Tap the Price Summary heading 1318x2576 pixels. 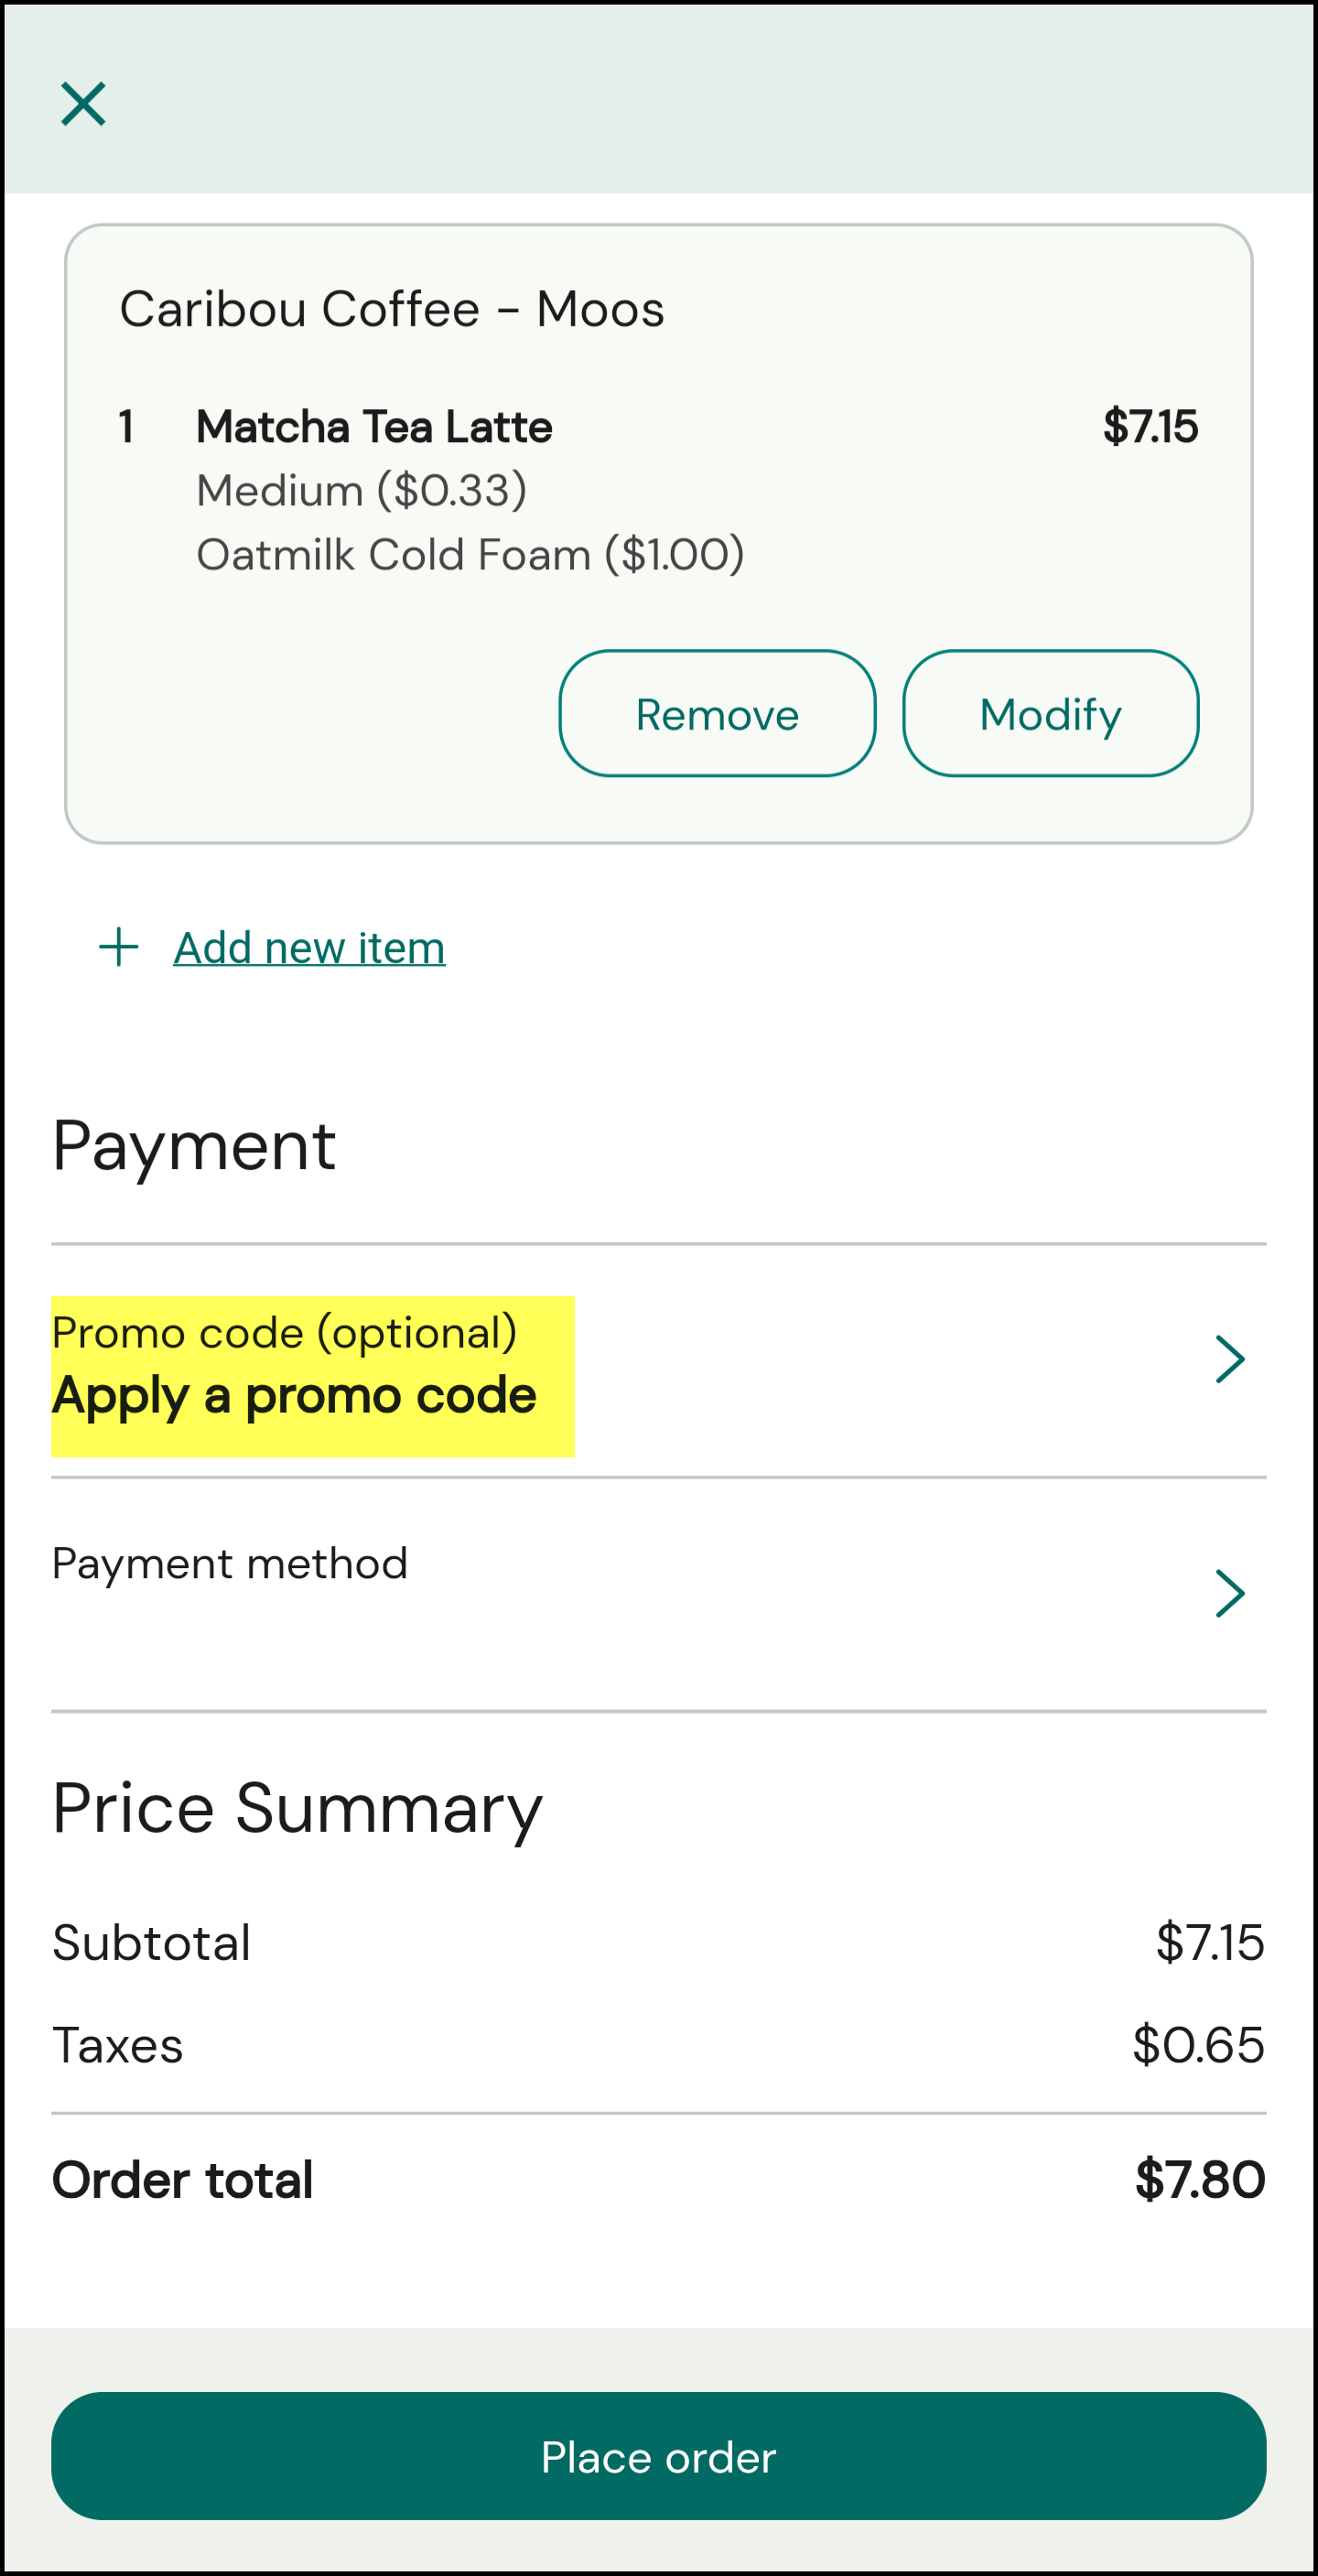point(297,1808)
